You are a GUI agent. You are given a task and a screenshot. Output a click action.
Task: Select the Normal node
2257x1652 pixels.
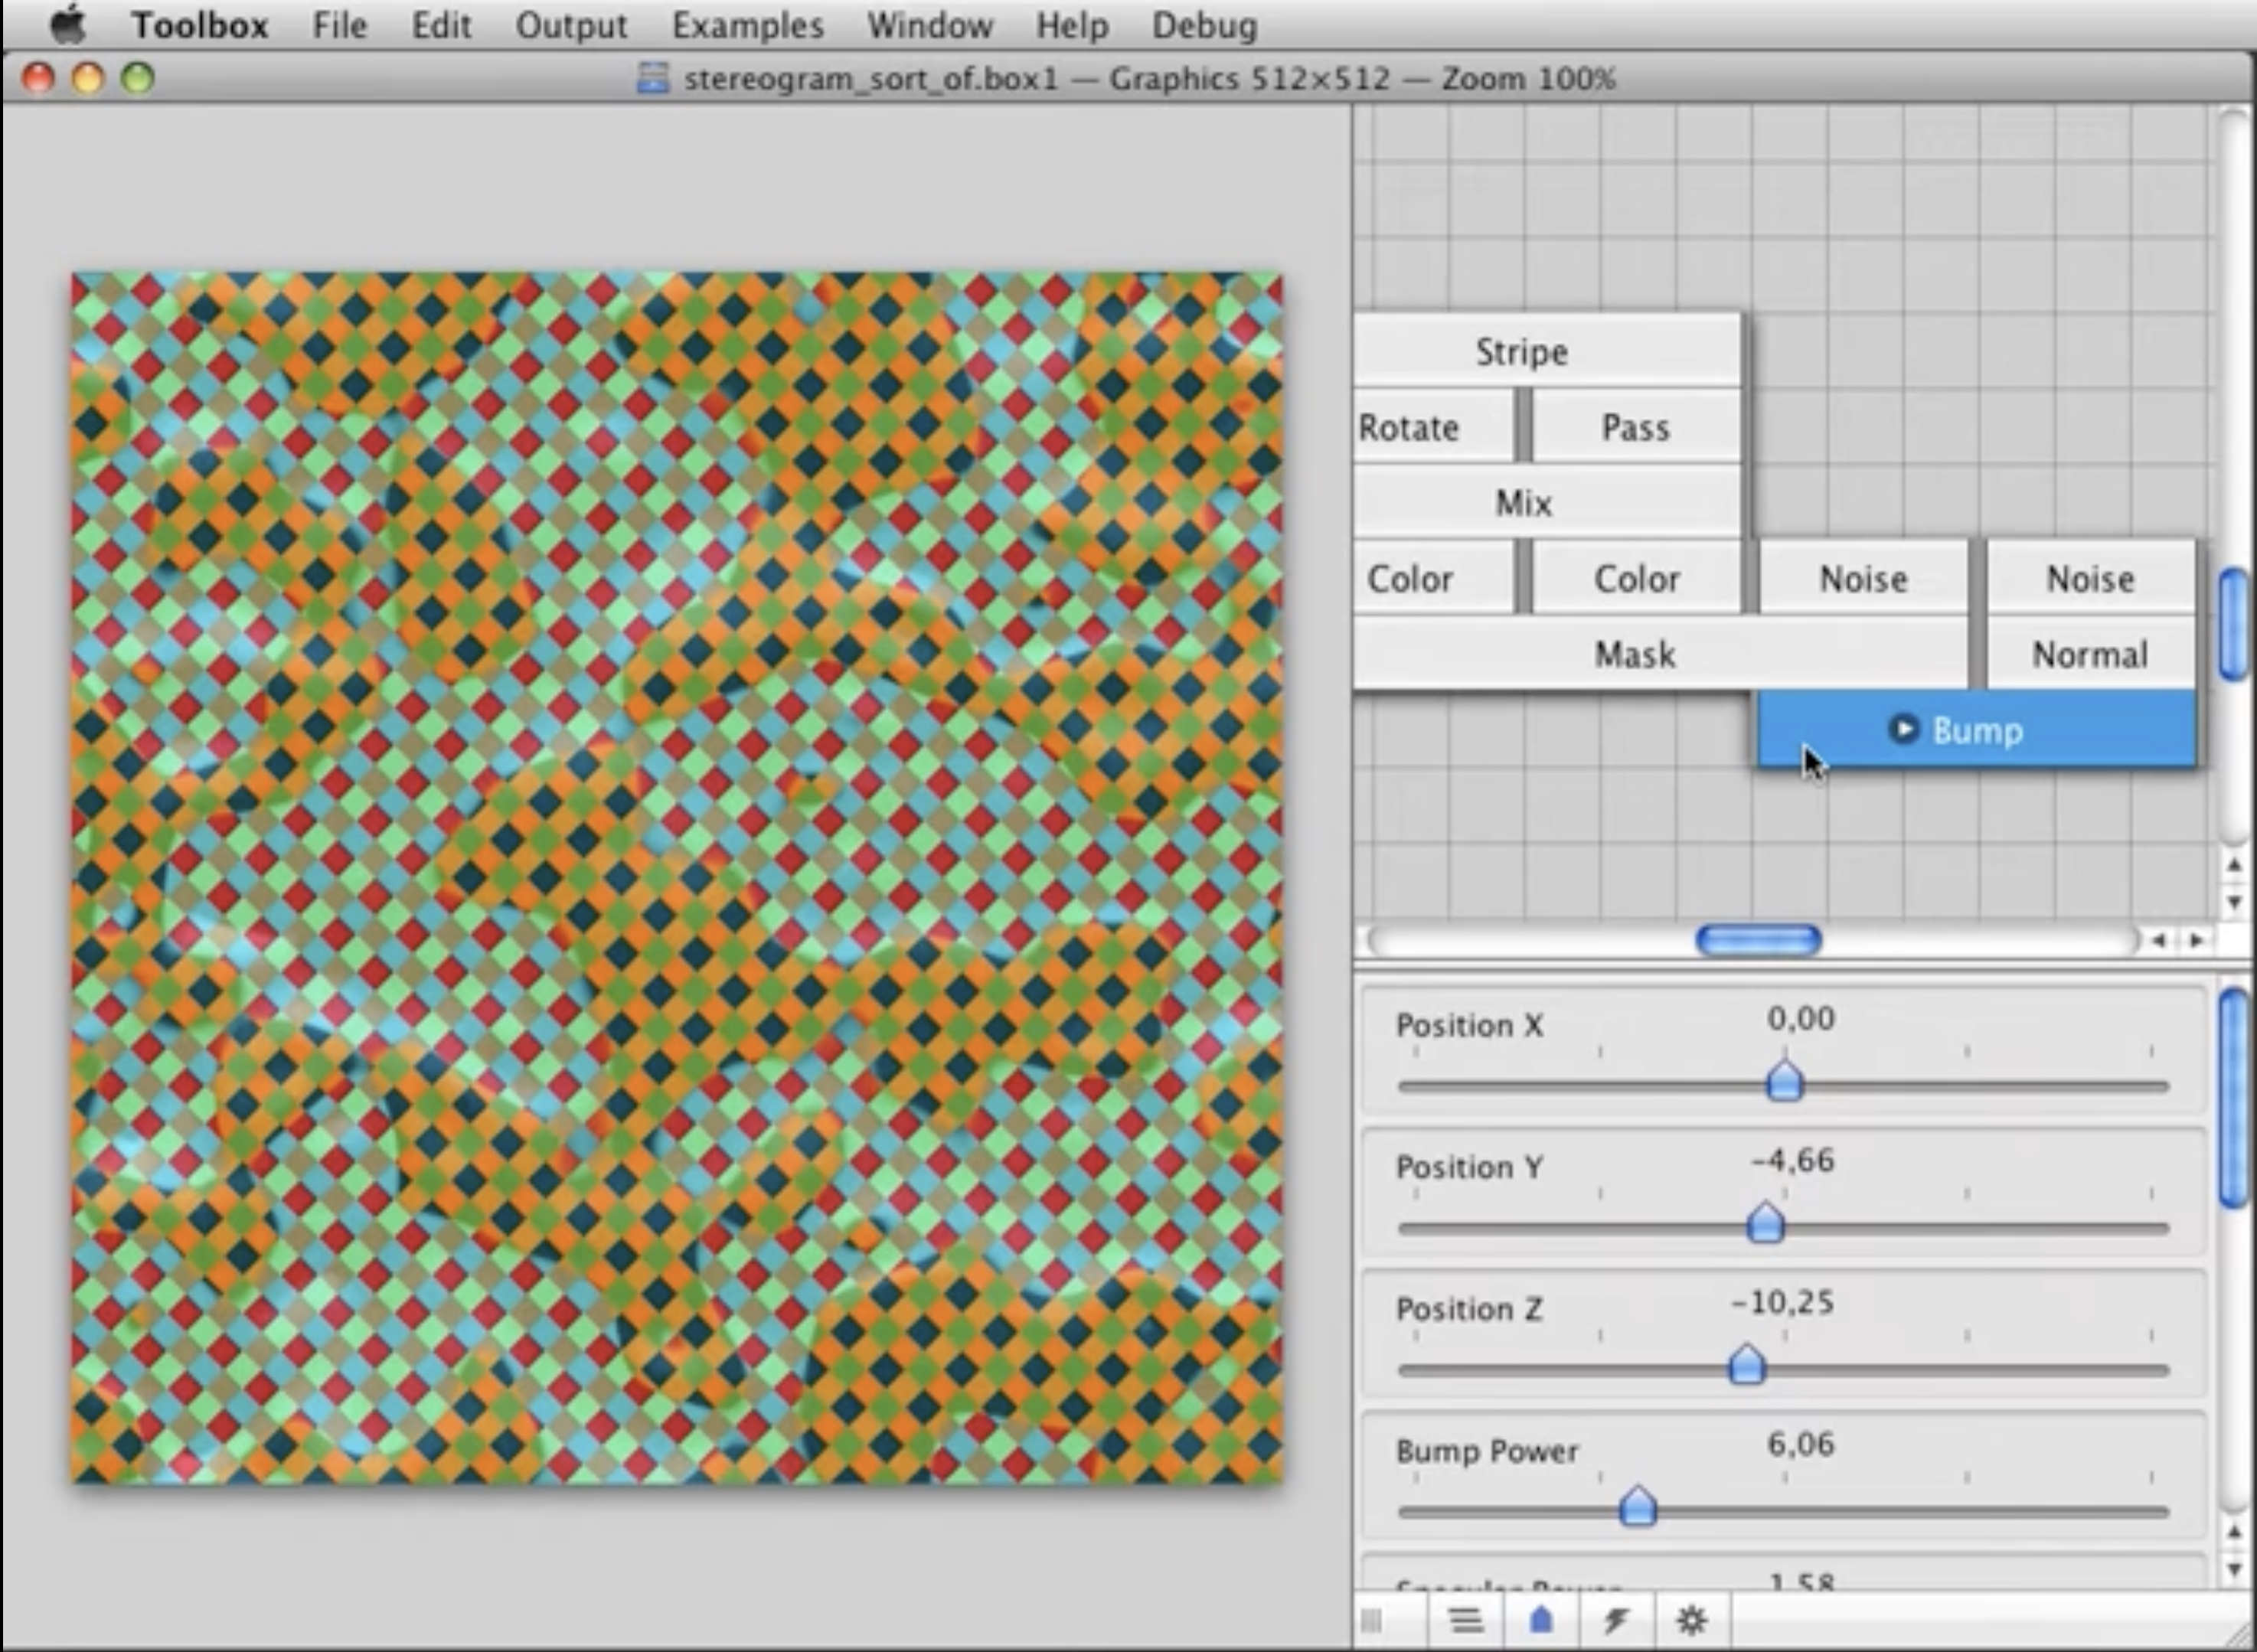pyautogui.click(x=2089, y=654)
